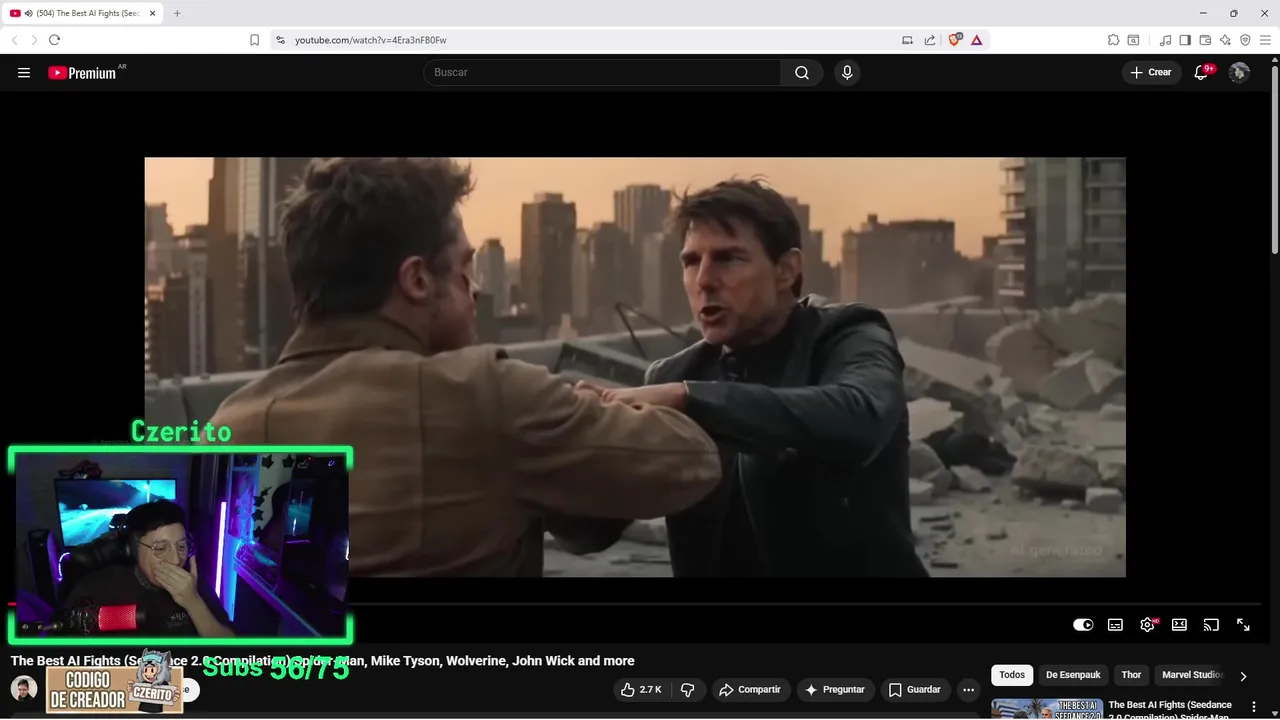Go to YouTube Premium home logo

pyautogui.click(x=84, y=72)
